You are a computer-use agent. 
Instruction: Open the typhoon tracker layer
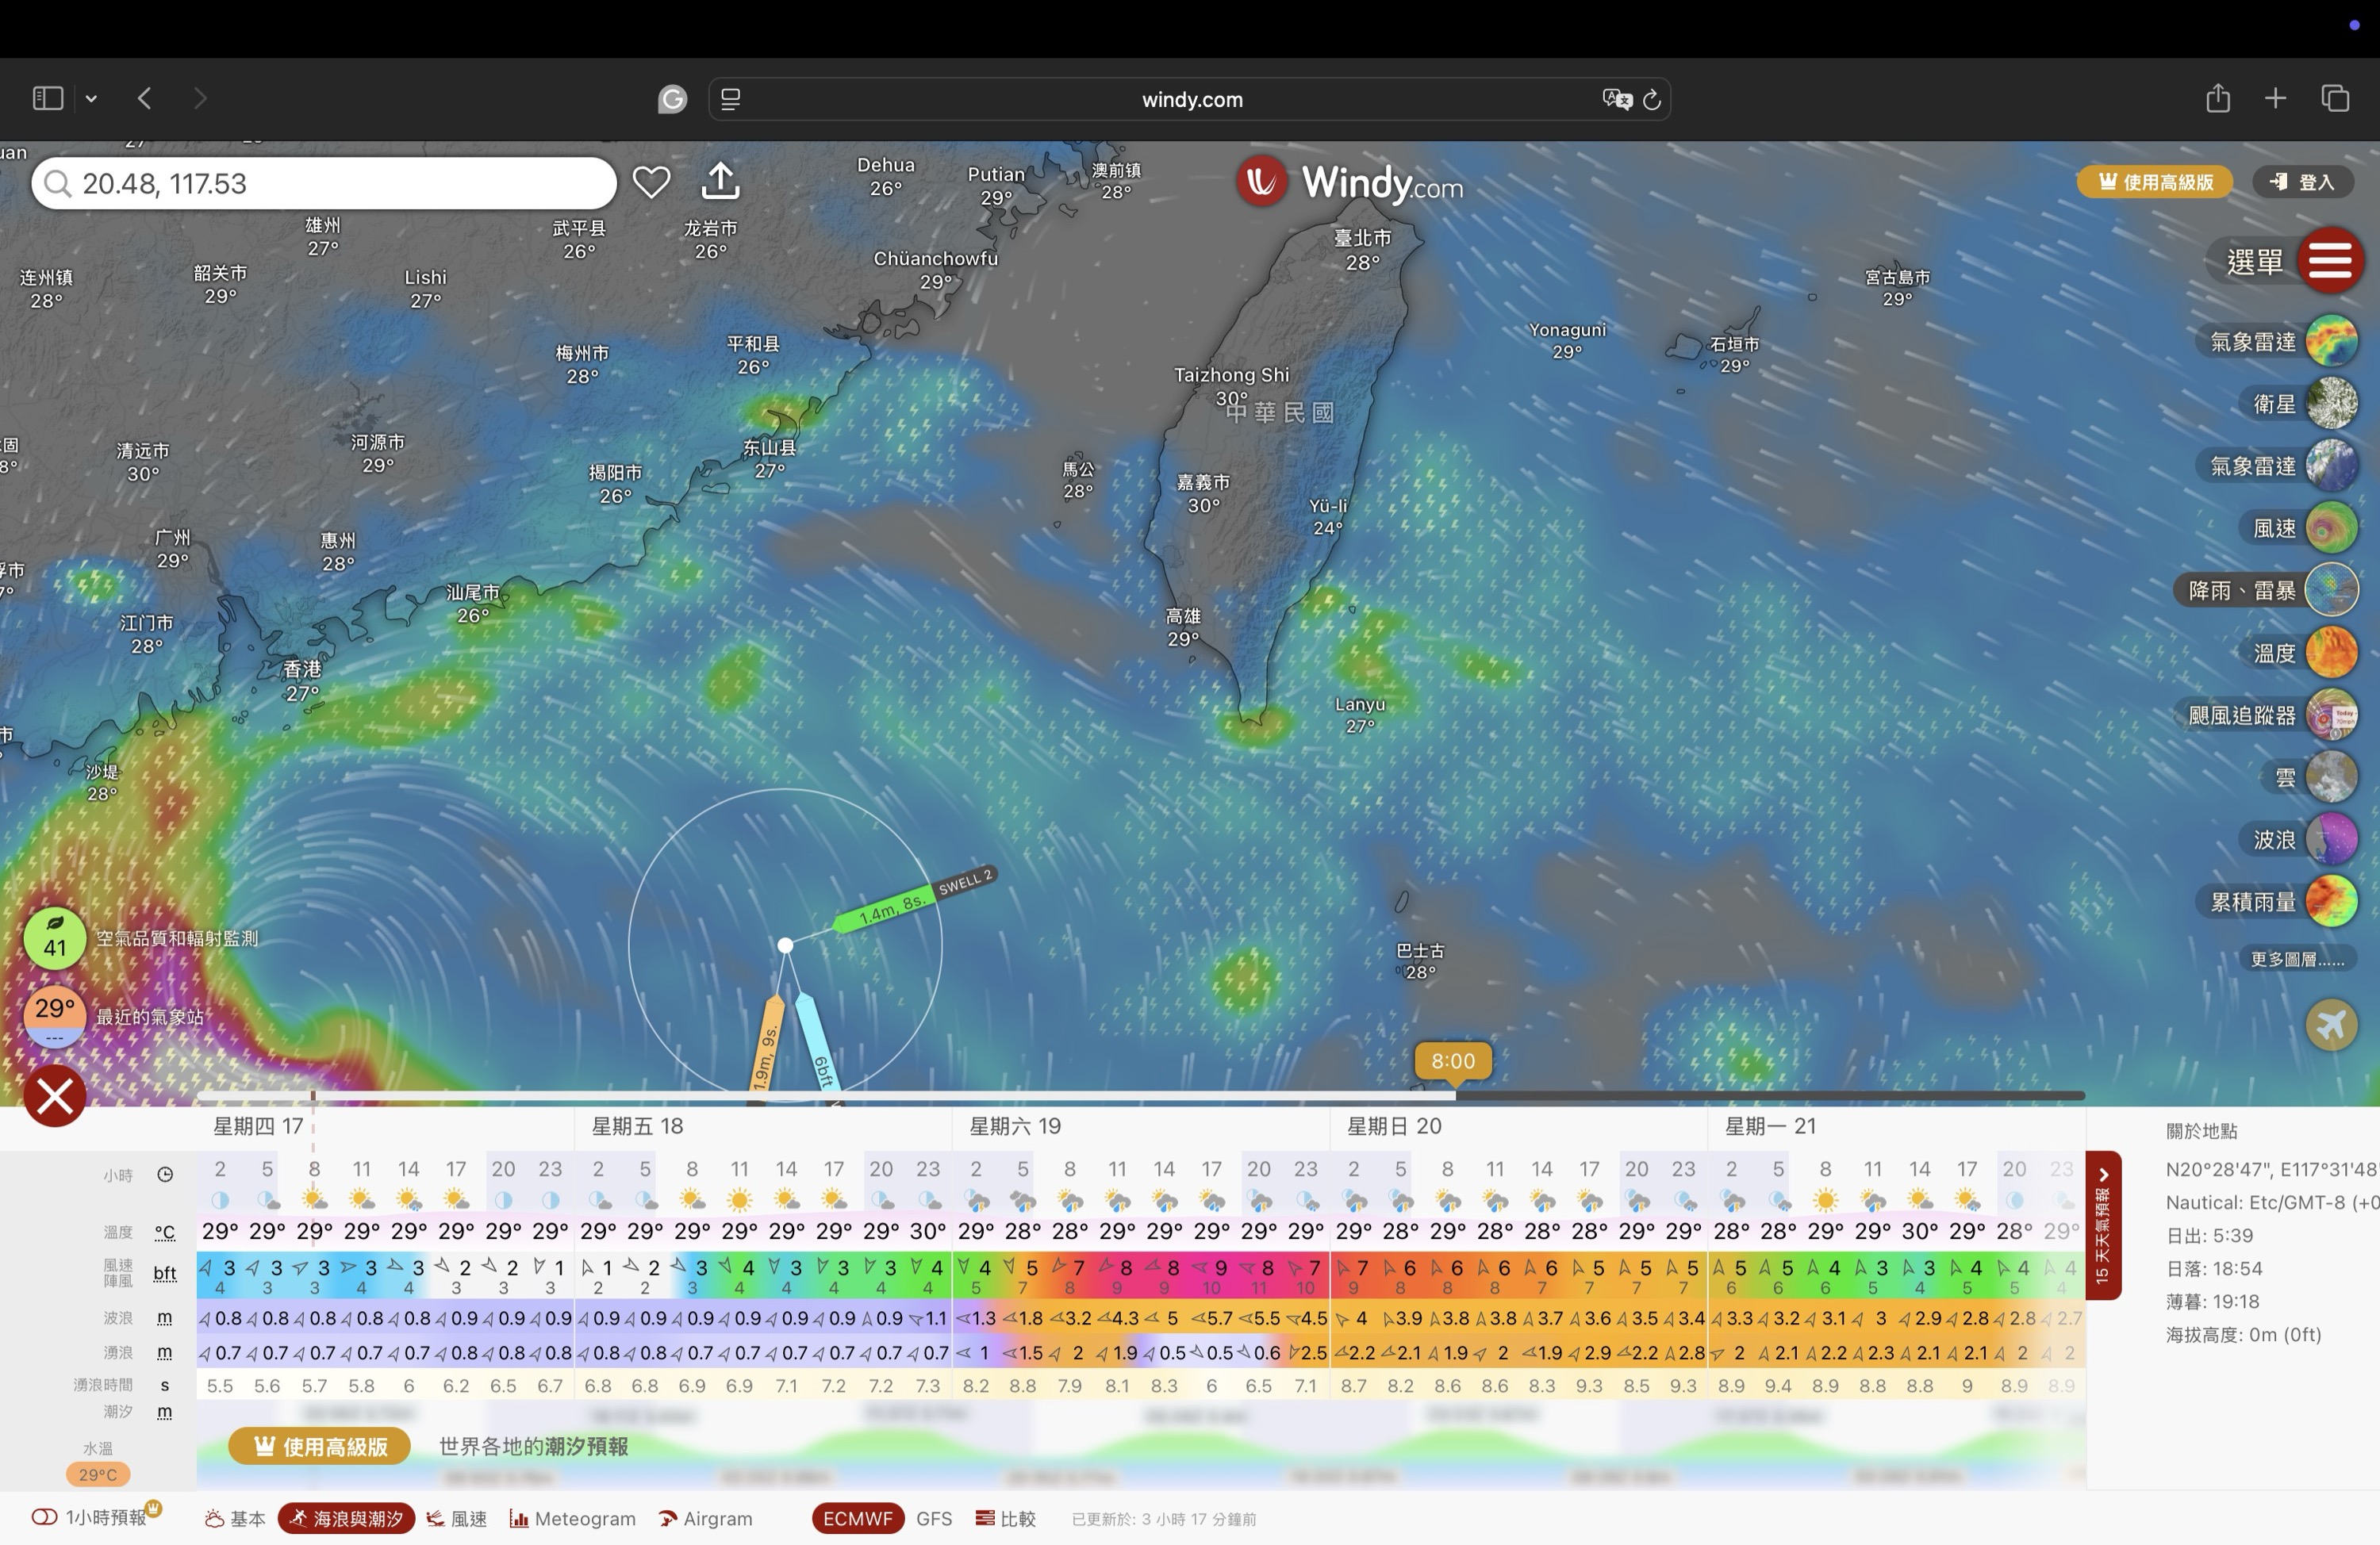coord(2331,715)
